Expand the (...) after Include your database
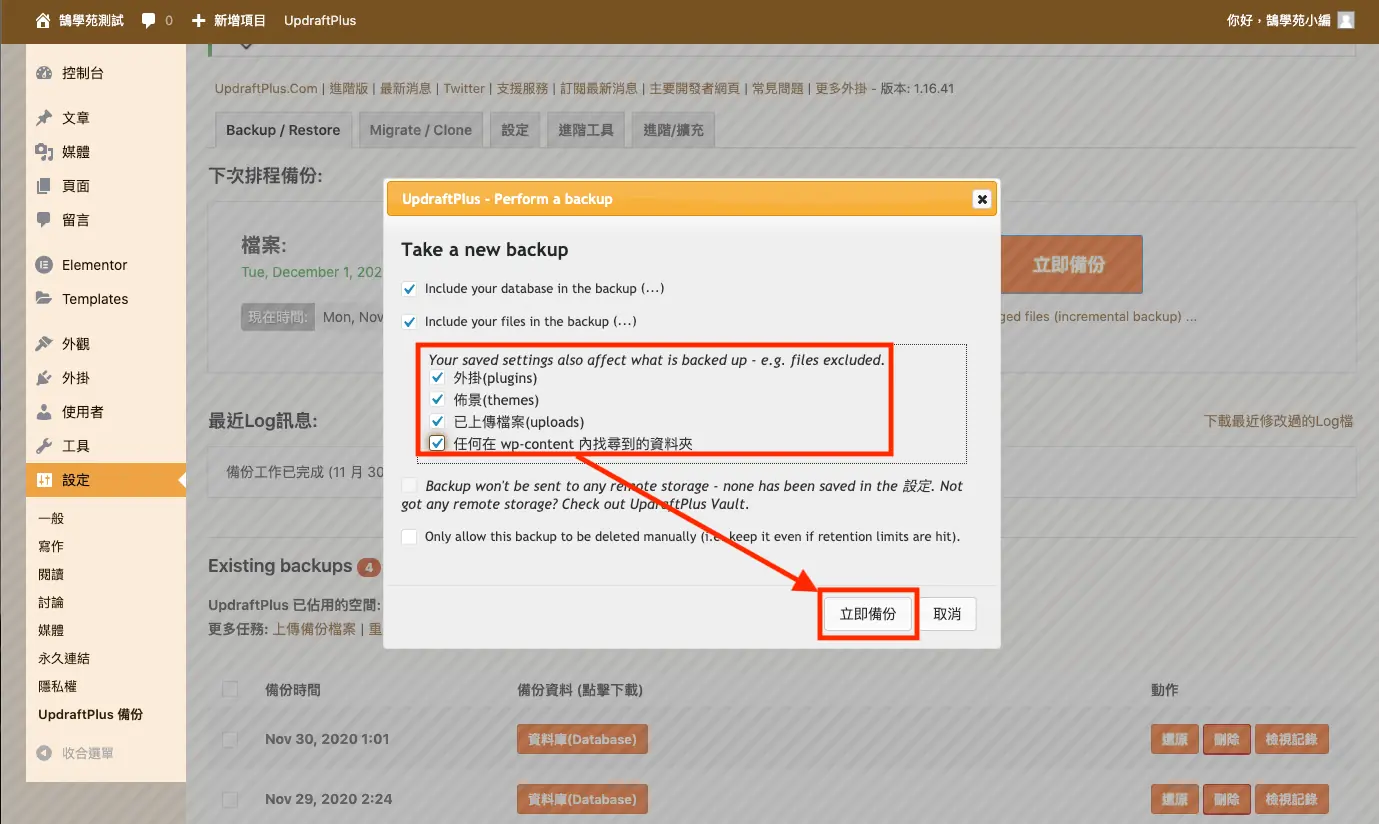 [652, 289]
